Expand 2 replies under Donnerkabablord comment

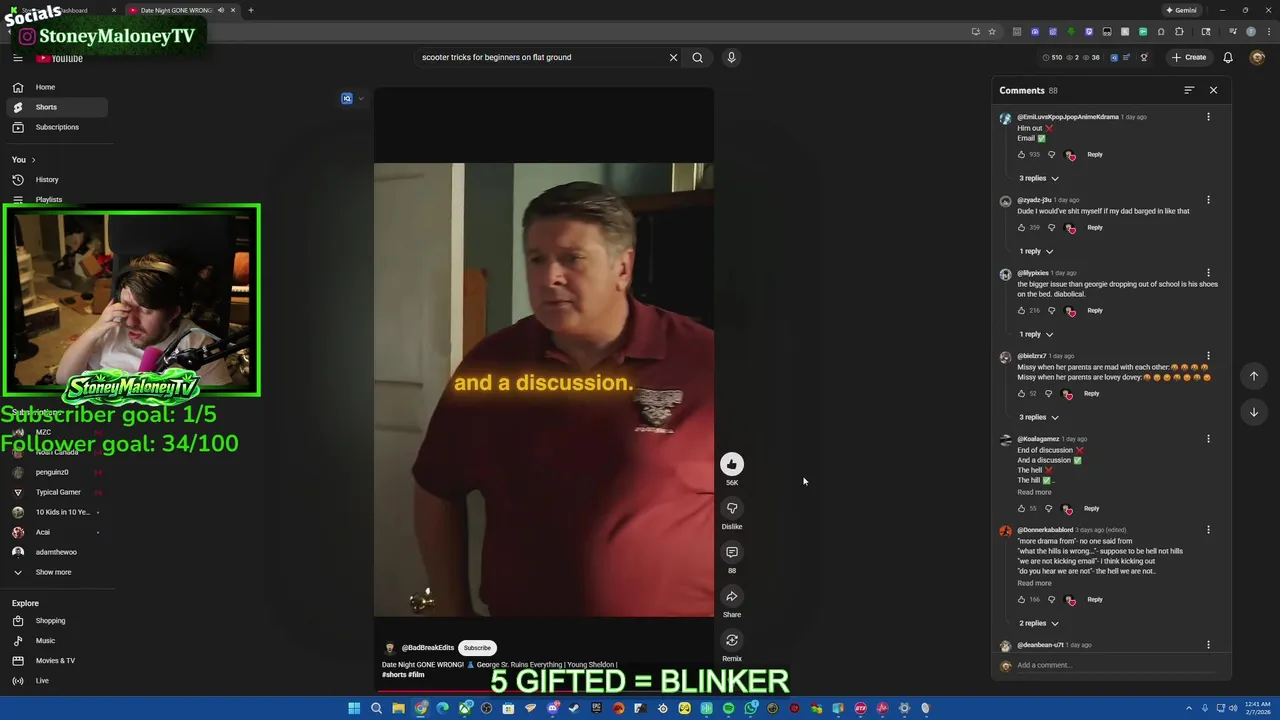point(1038,623)
